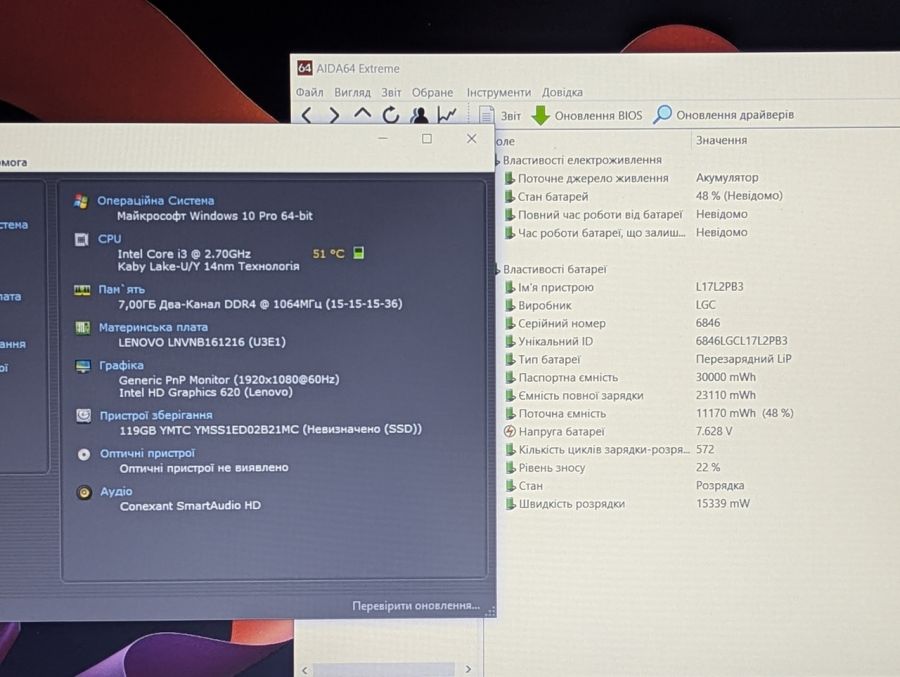Select the Паспортна ємність row
The width and height of the screenshot is (900, 677).
pos(630,377)
